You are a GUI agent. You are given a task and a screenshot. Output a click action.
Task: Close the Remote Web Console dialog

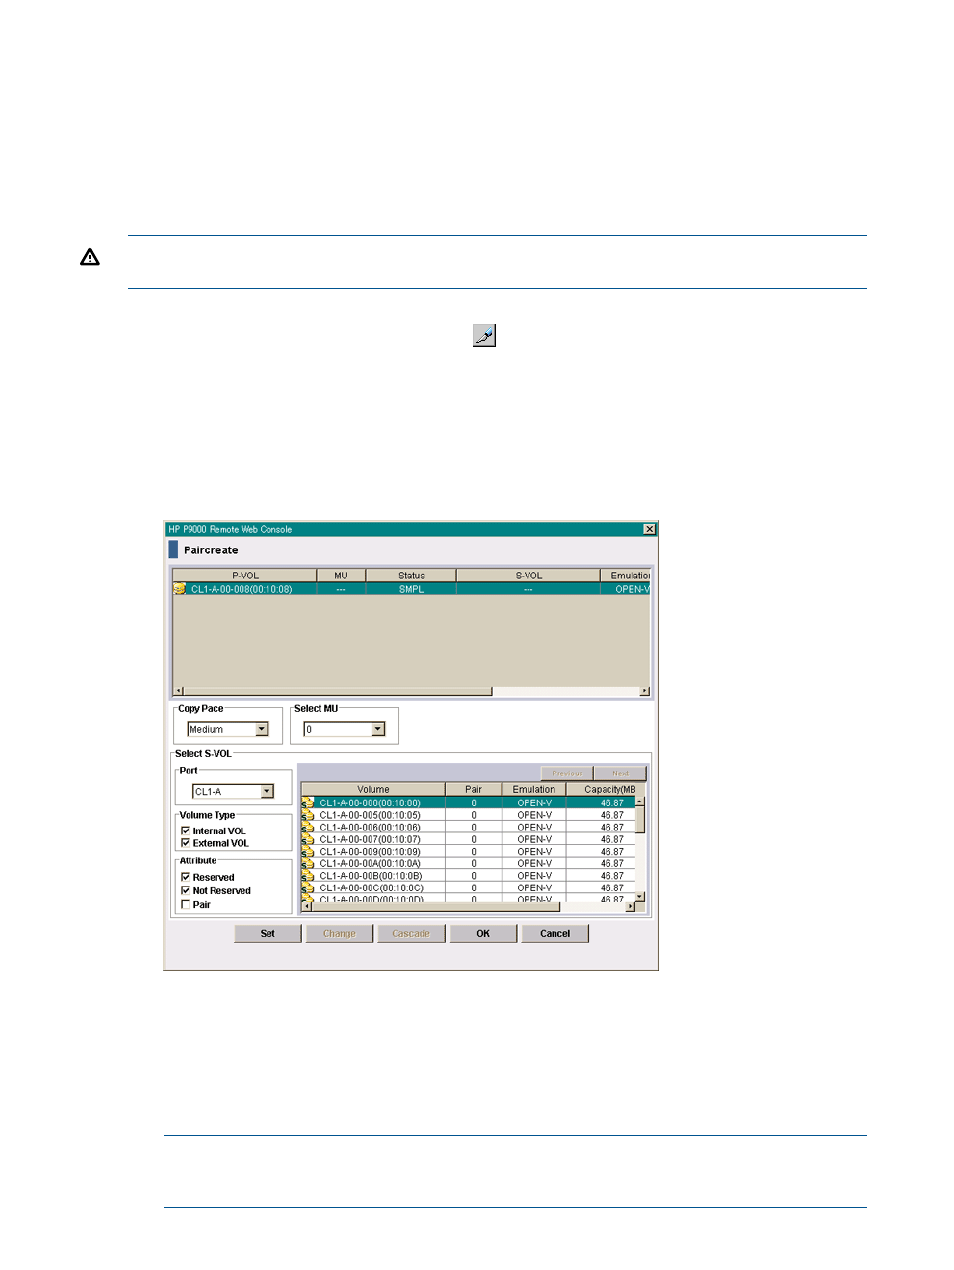tap(649, 529)
